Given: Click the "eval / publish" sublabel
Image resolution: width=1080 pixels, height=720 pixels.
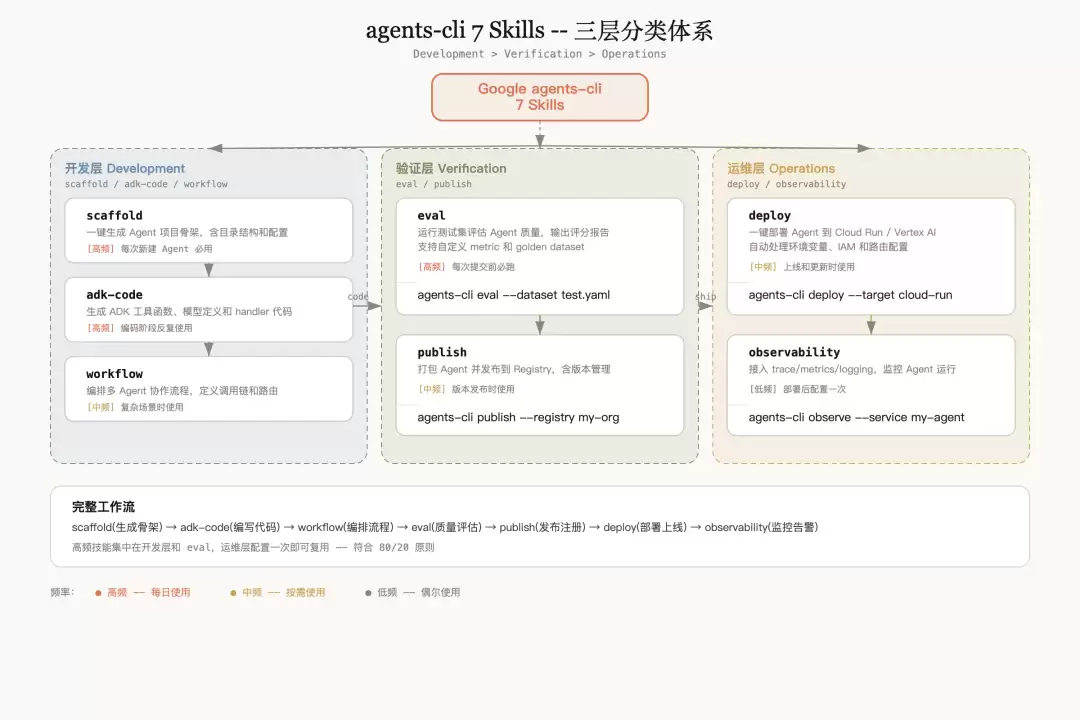Looking at the screenshot, I should pyautogui.click(x=434, y=184).
